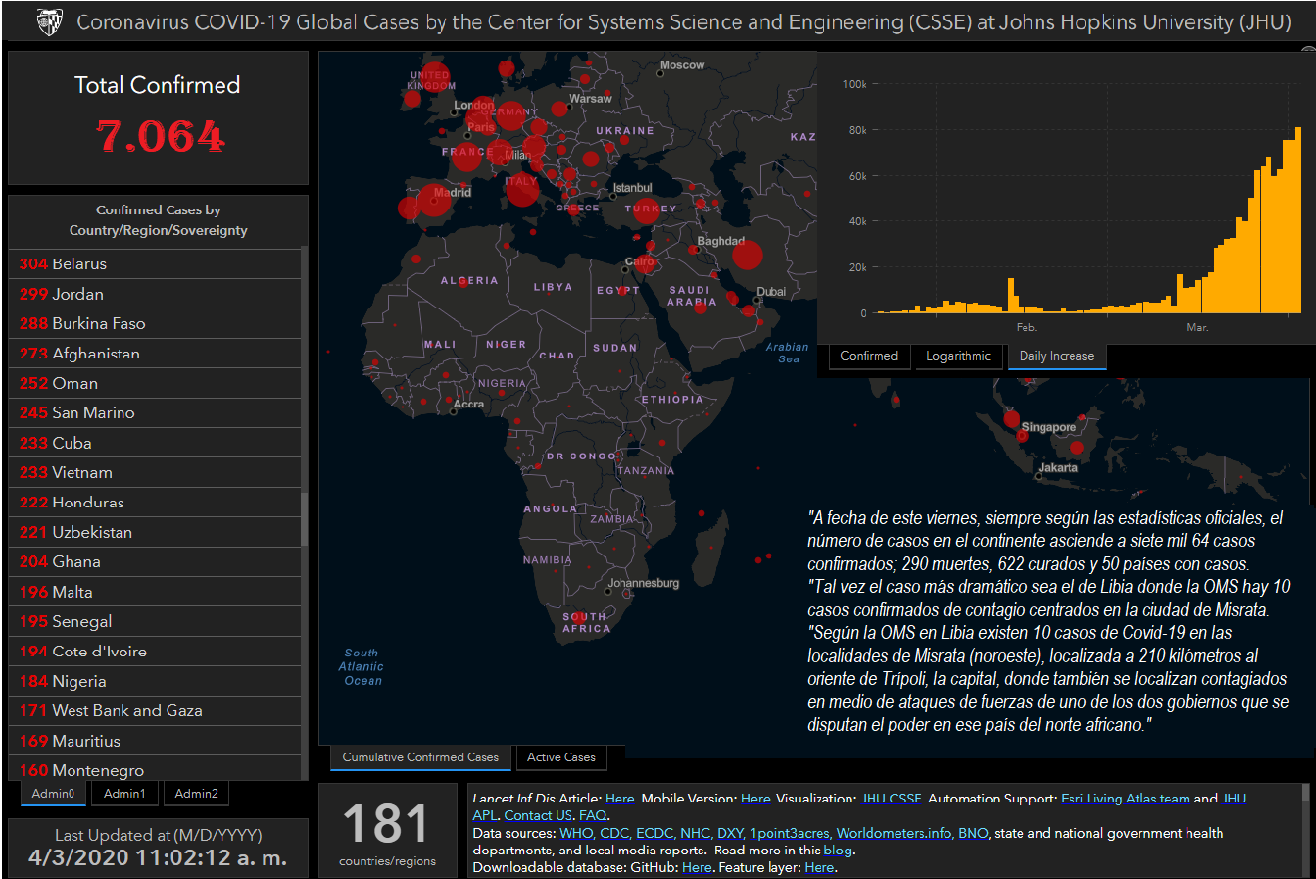Viewport: 1316px width, 879px height.
Task: Select the Admin2 list tab
Action: [x=195, y=794]
